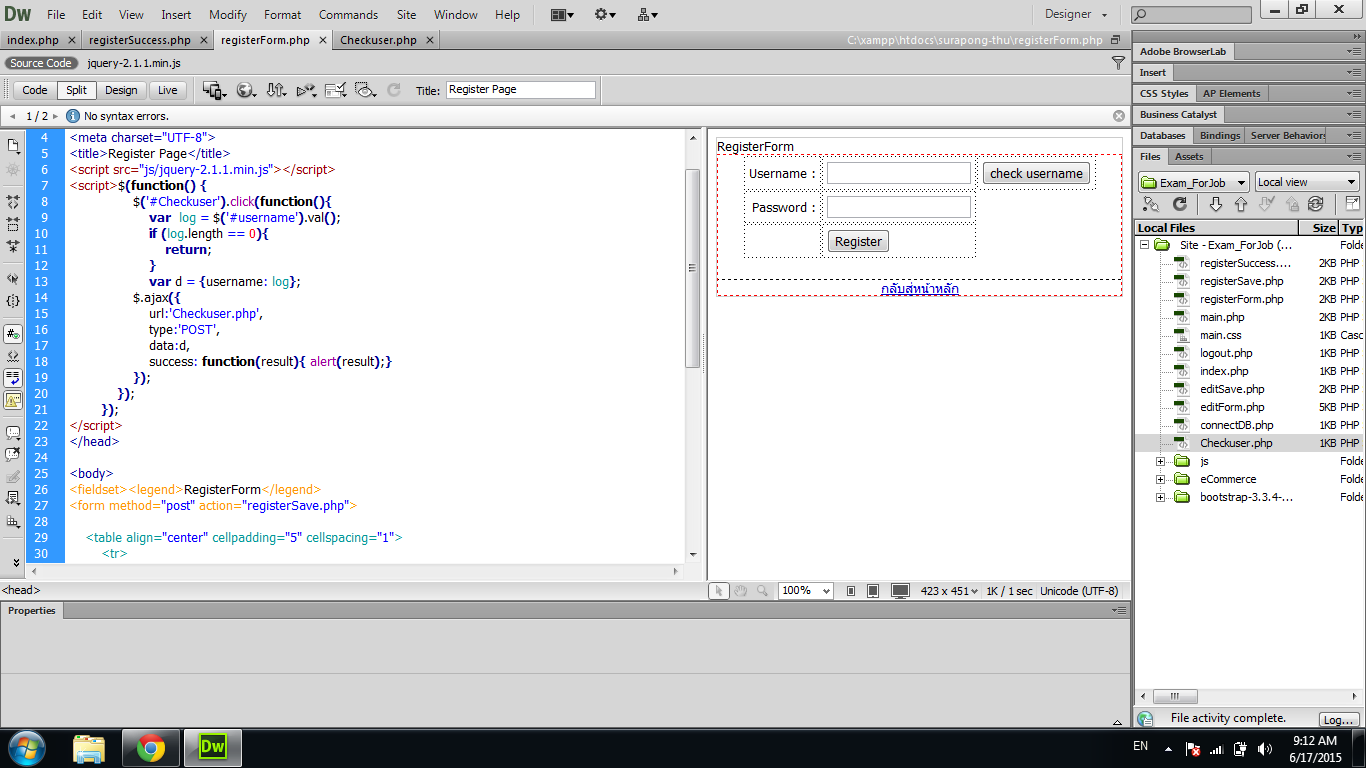Open the Multiscreen preview icon

click(x=215, y=90)
